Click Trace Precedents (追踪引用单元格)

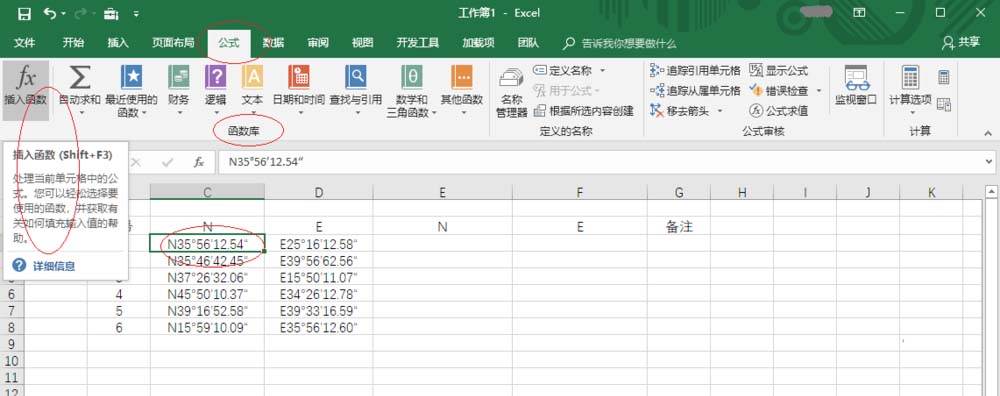tap(695, 70)
